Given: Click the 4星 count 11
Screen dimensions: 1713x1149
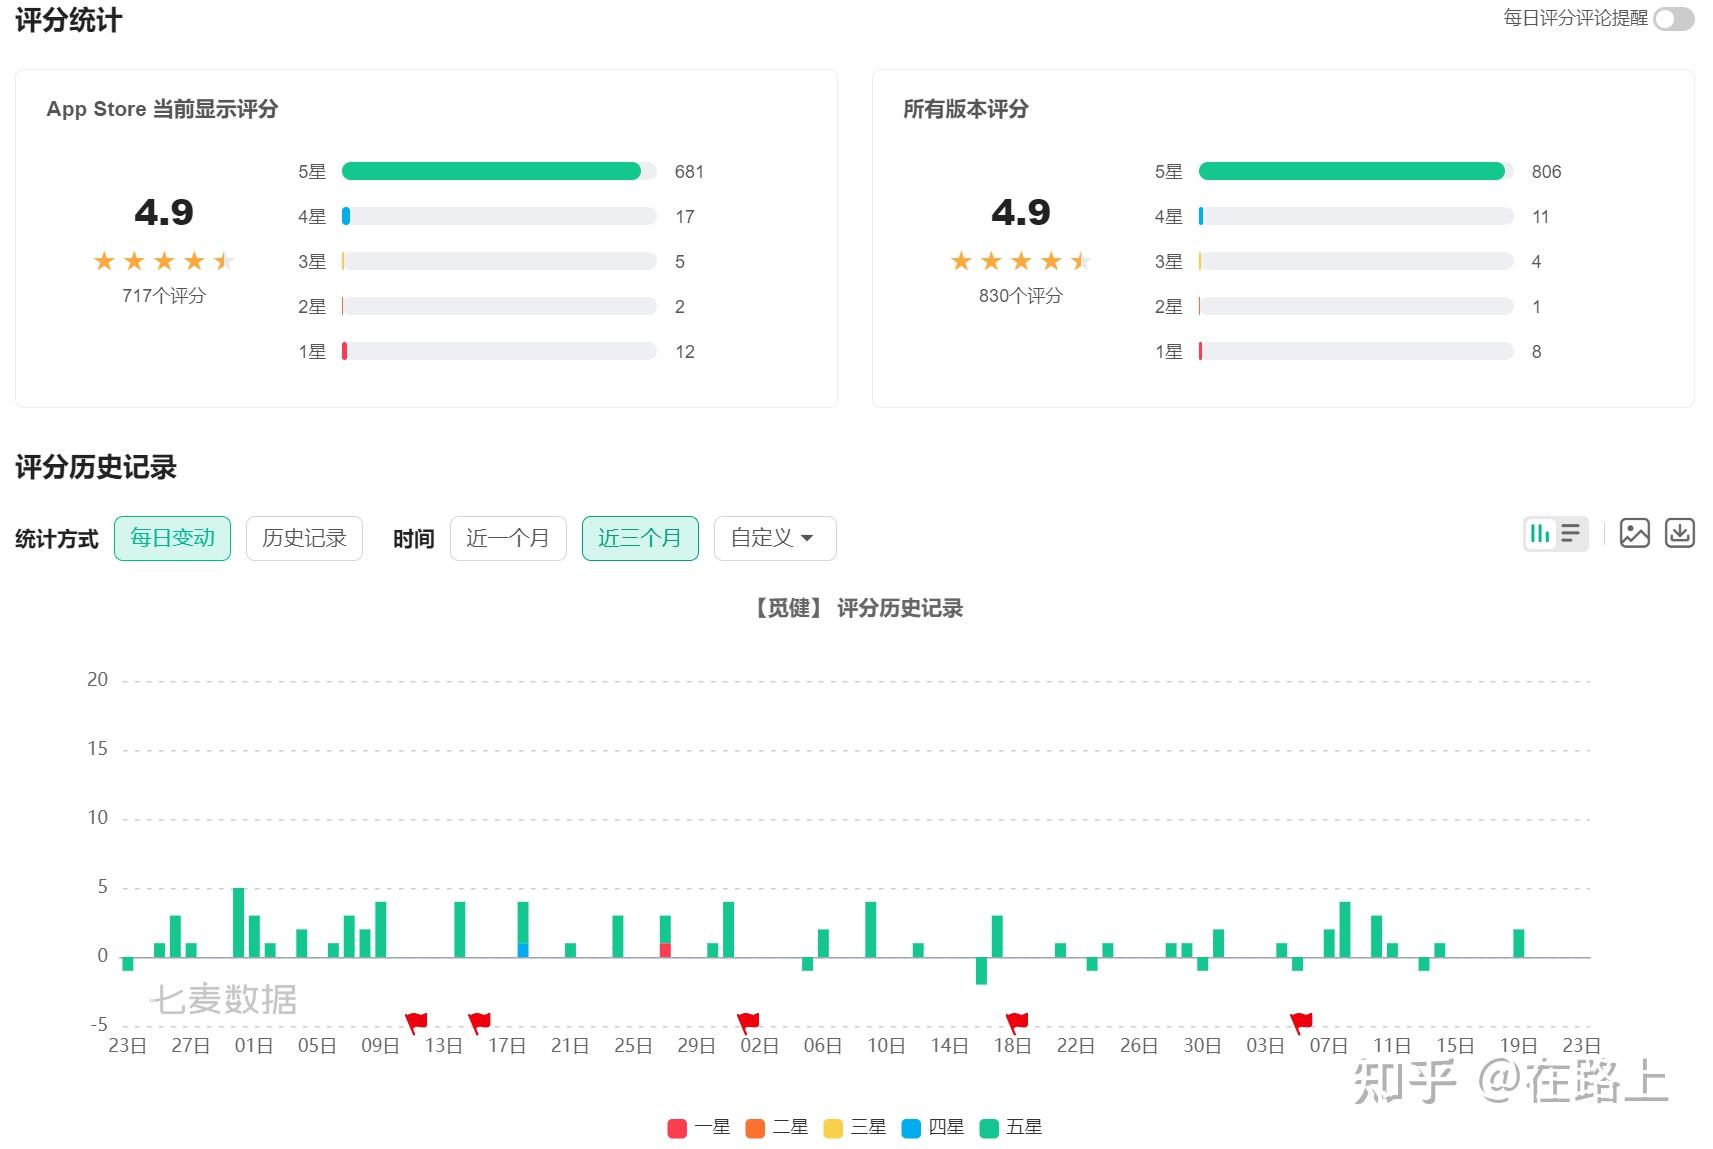Looking at the screenshot, I should (1541, 217).
